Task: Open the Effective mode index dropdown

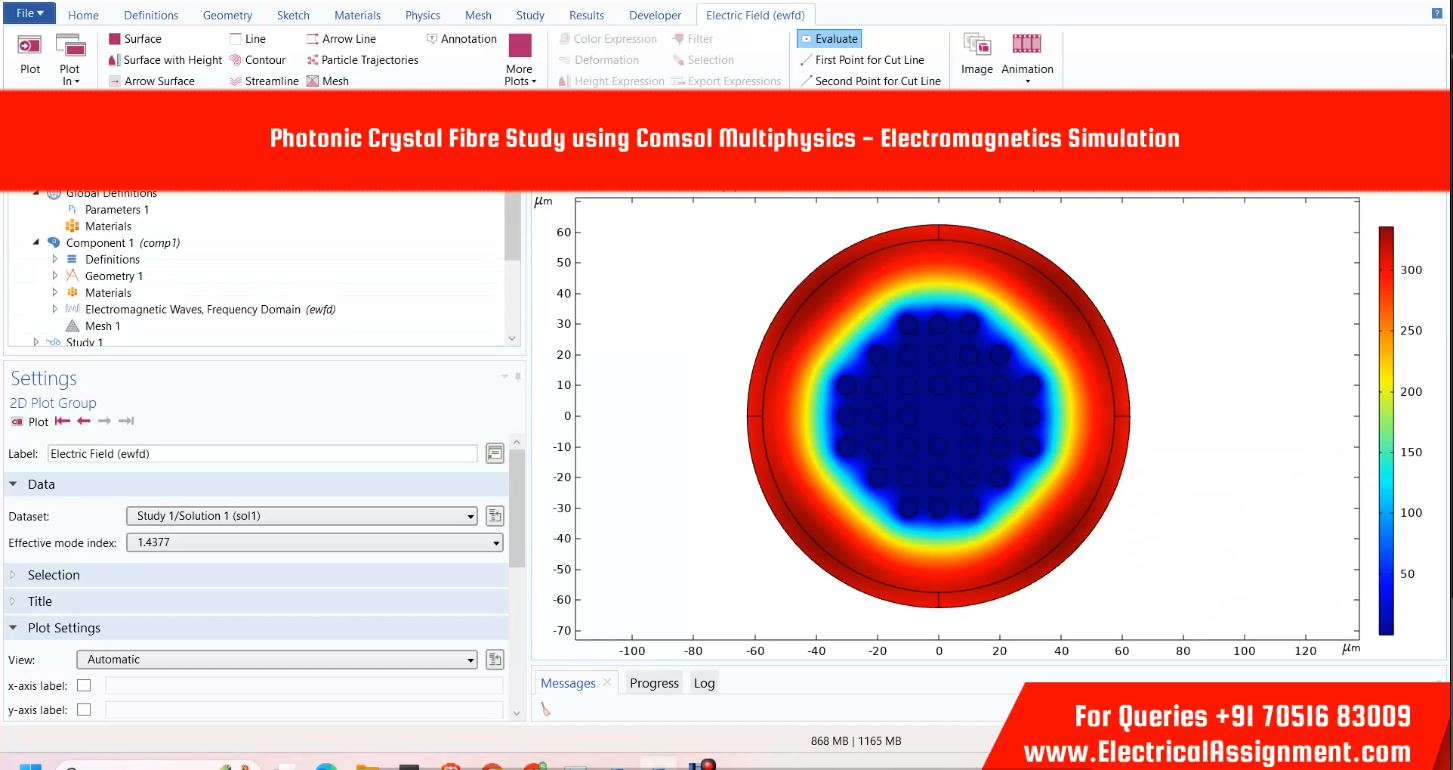Action: [314, 543]
